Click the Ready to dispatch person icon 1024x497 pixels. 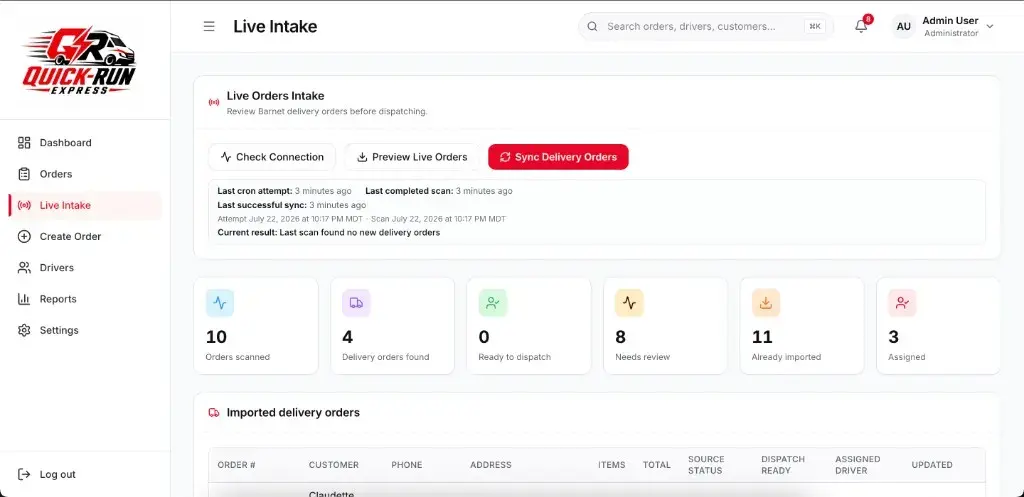[493, 303]
